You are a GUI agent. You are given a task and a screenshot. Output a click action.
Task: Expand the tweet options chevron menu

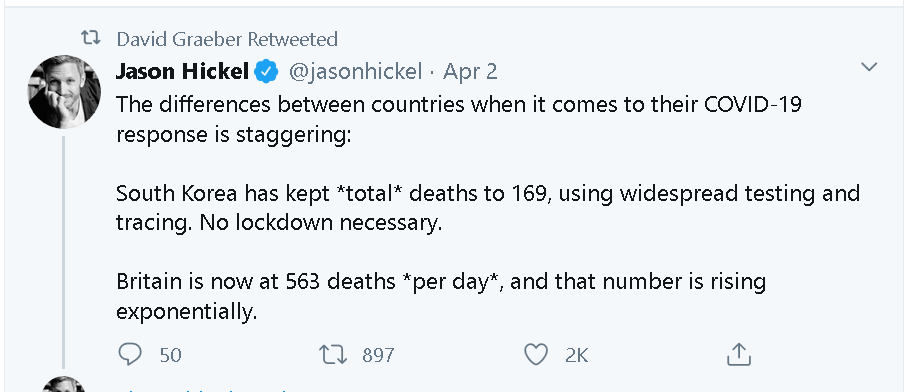pyautogui.click(x=869, y=67)
